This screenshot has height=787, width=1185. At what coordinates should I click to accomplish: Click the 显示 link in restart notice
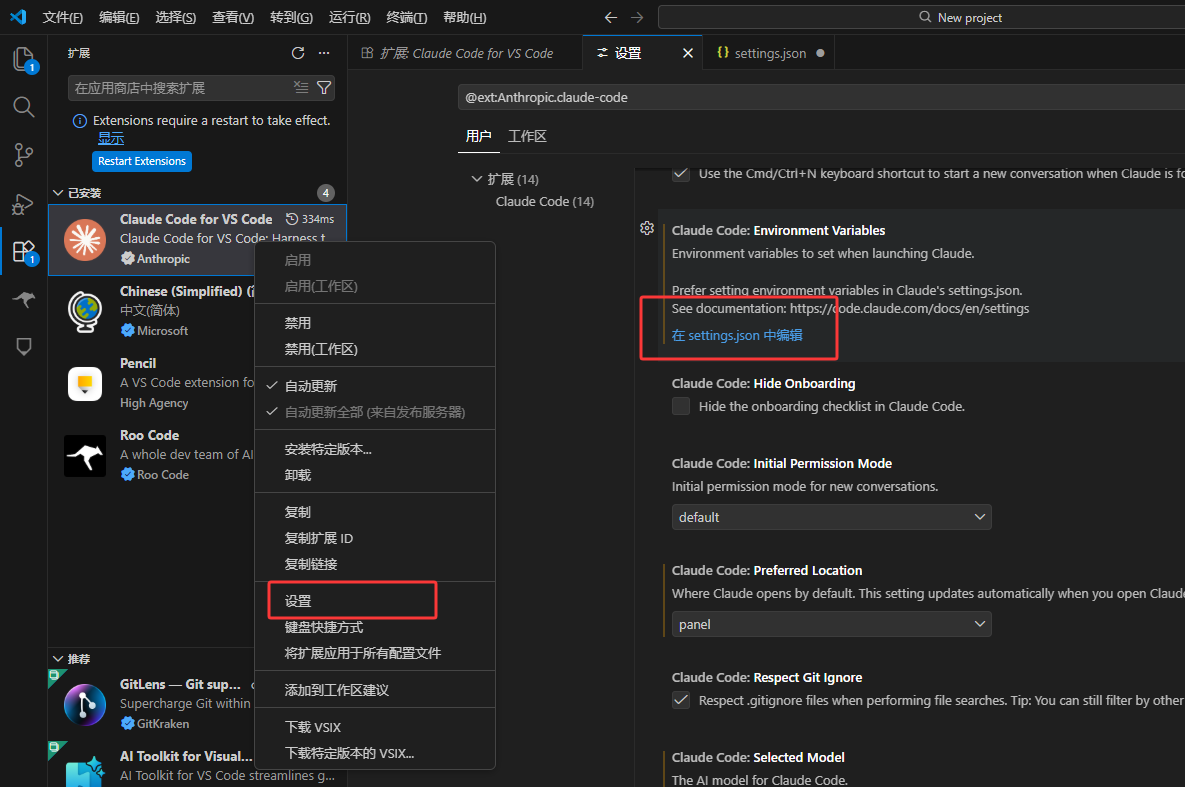tap(110, 138)
